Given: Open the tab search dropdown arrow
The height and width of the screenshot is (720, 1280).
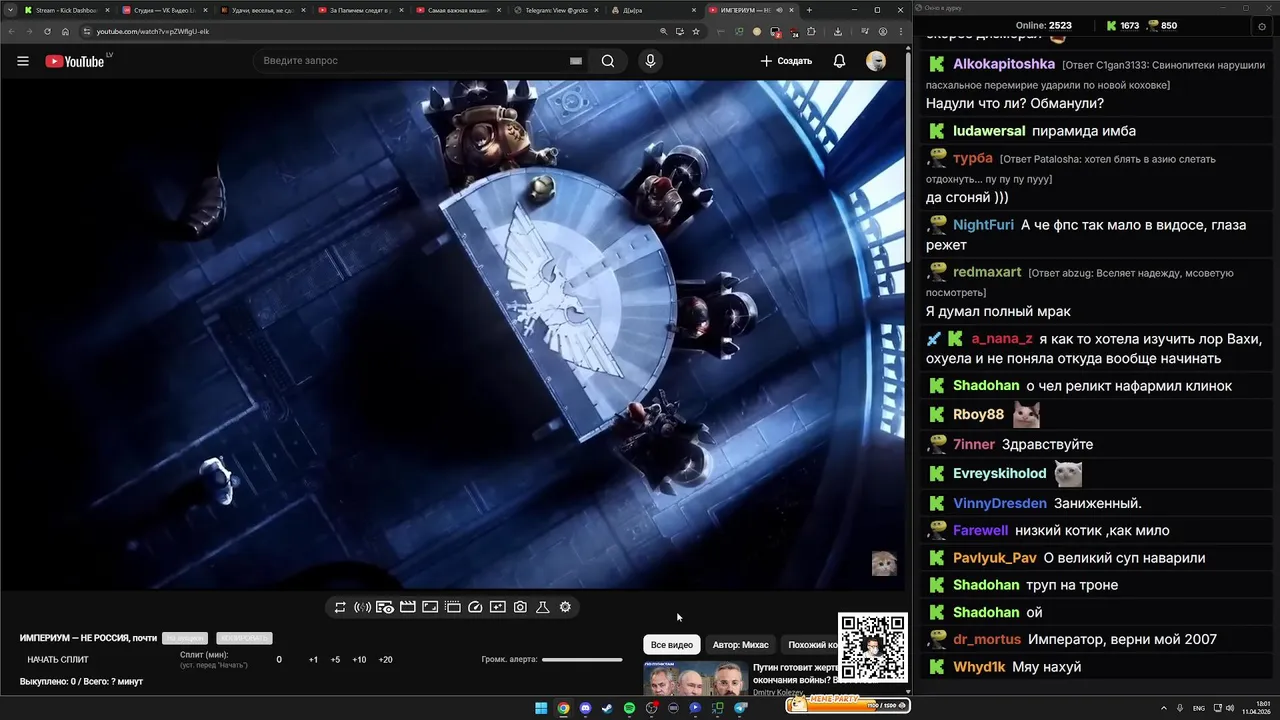Looking at the screenshot, I should tap(9, 10).
